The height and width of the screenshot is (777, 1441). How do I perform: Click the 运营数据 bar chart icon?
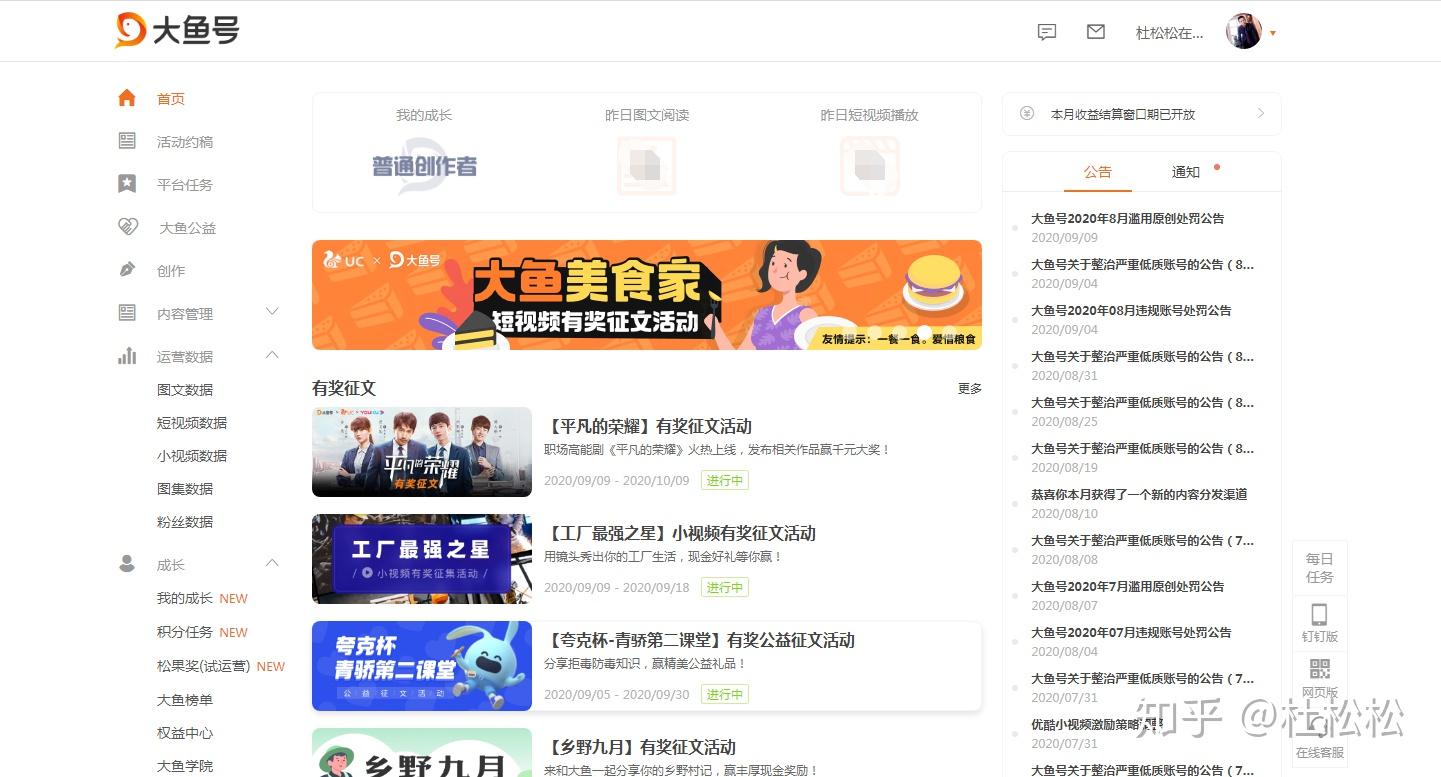[127, 355]
